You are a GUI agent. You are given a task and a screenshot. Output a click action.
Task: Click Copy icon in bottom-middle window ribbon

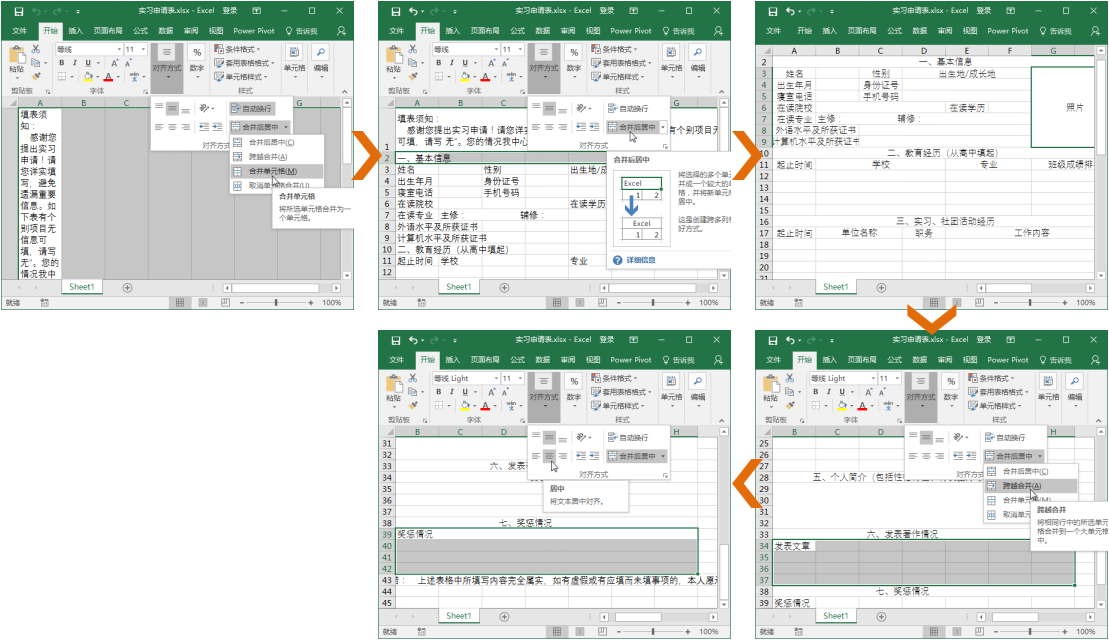coord(413,392)
